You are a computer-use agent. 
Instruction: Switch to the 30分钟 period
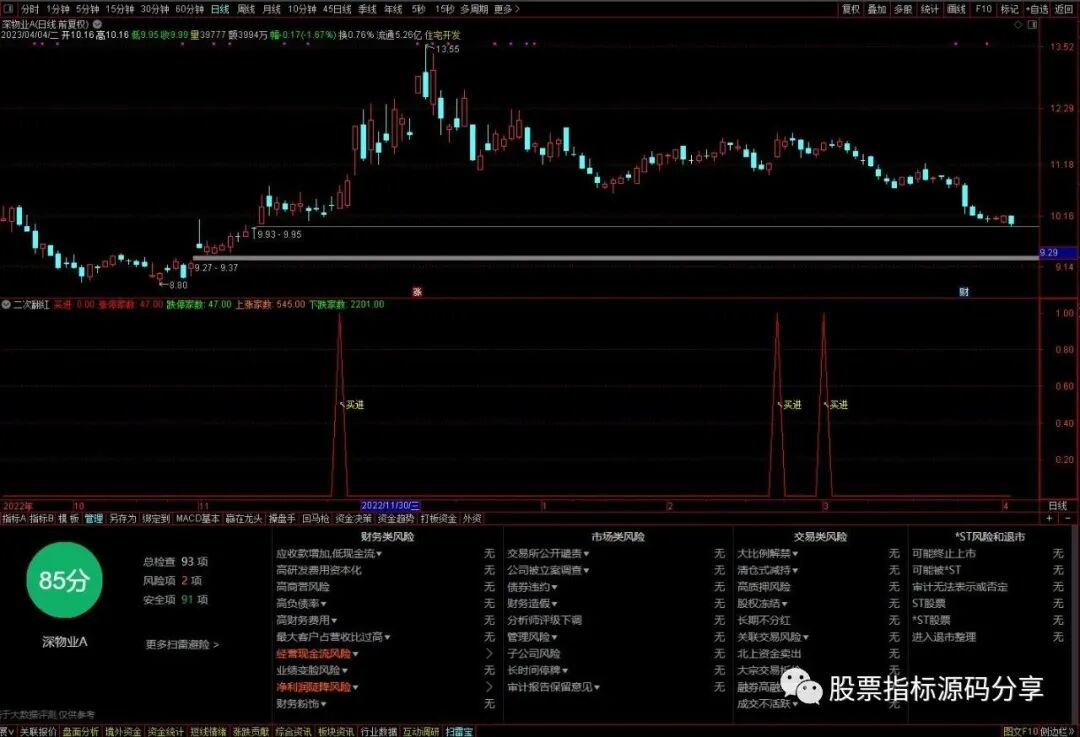154,9
